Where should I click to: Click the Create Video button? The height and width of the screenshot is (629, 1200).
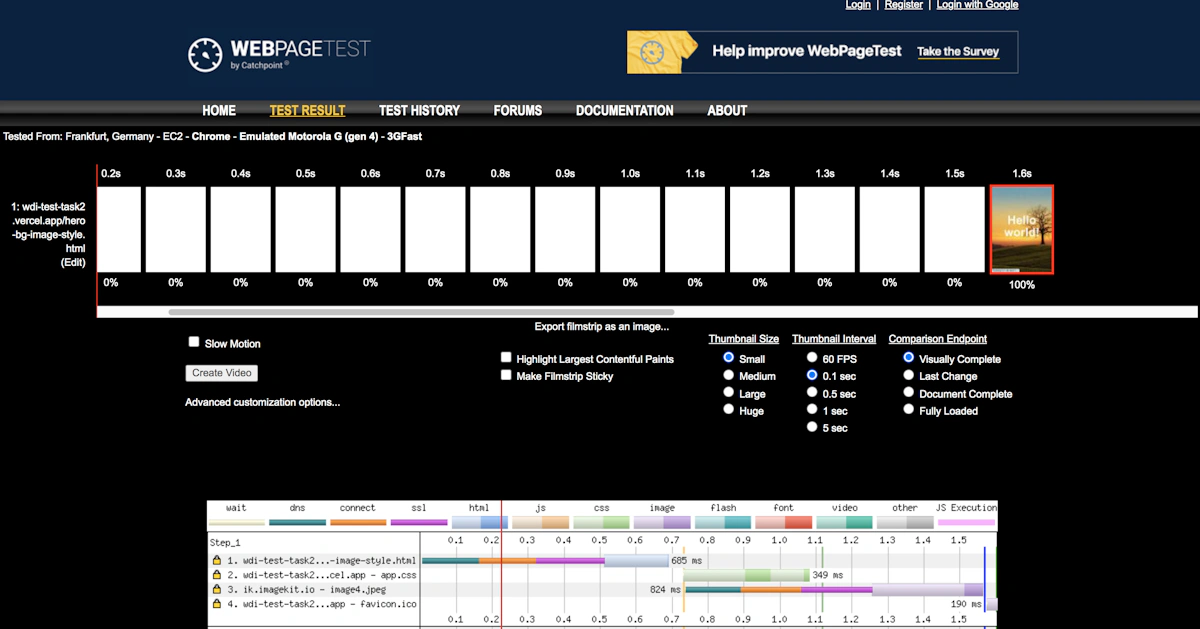coord(222,373)
